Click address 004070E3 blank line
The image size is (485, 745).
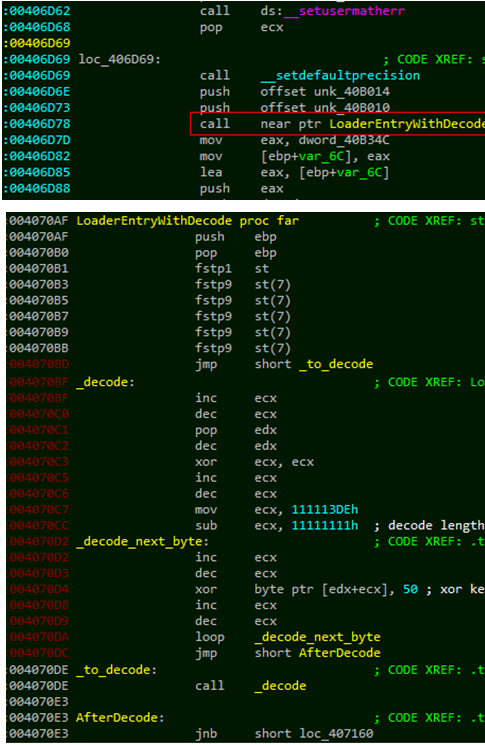[38, 702]
